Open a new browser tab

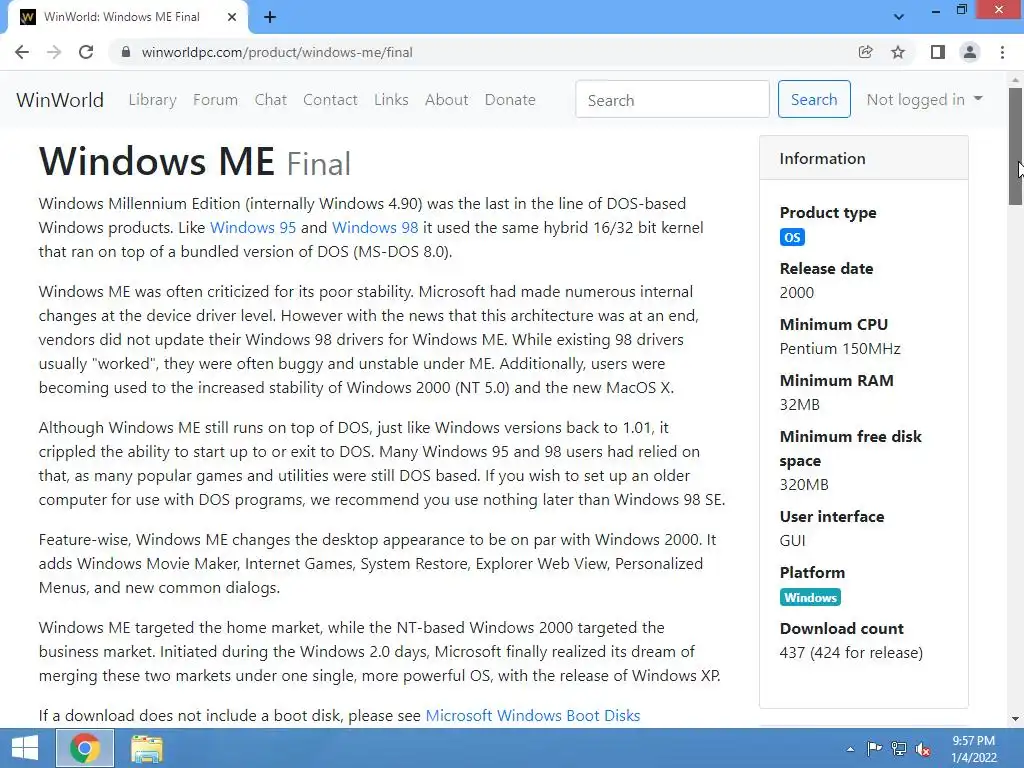270,17
